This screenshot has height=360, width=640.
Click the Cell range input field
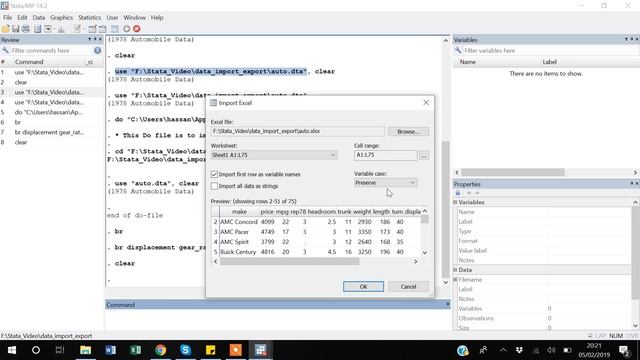coord(386,155)
